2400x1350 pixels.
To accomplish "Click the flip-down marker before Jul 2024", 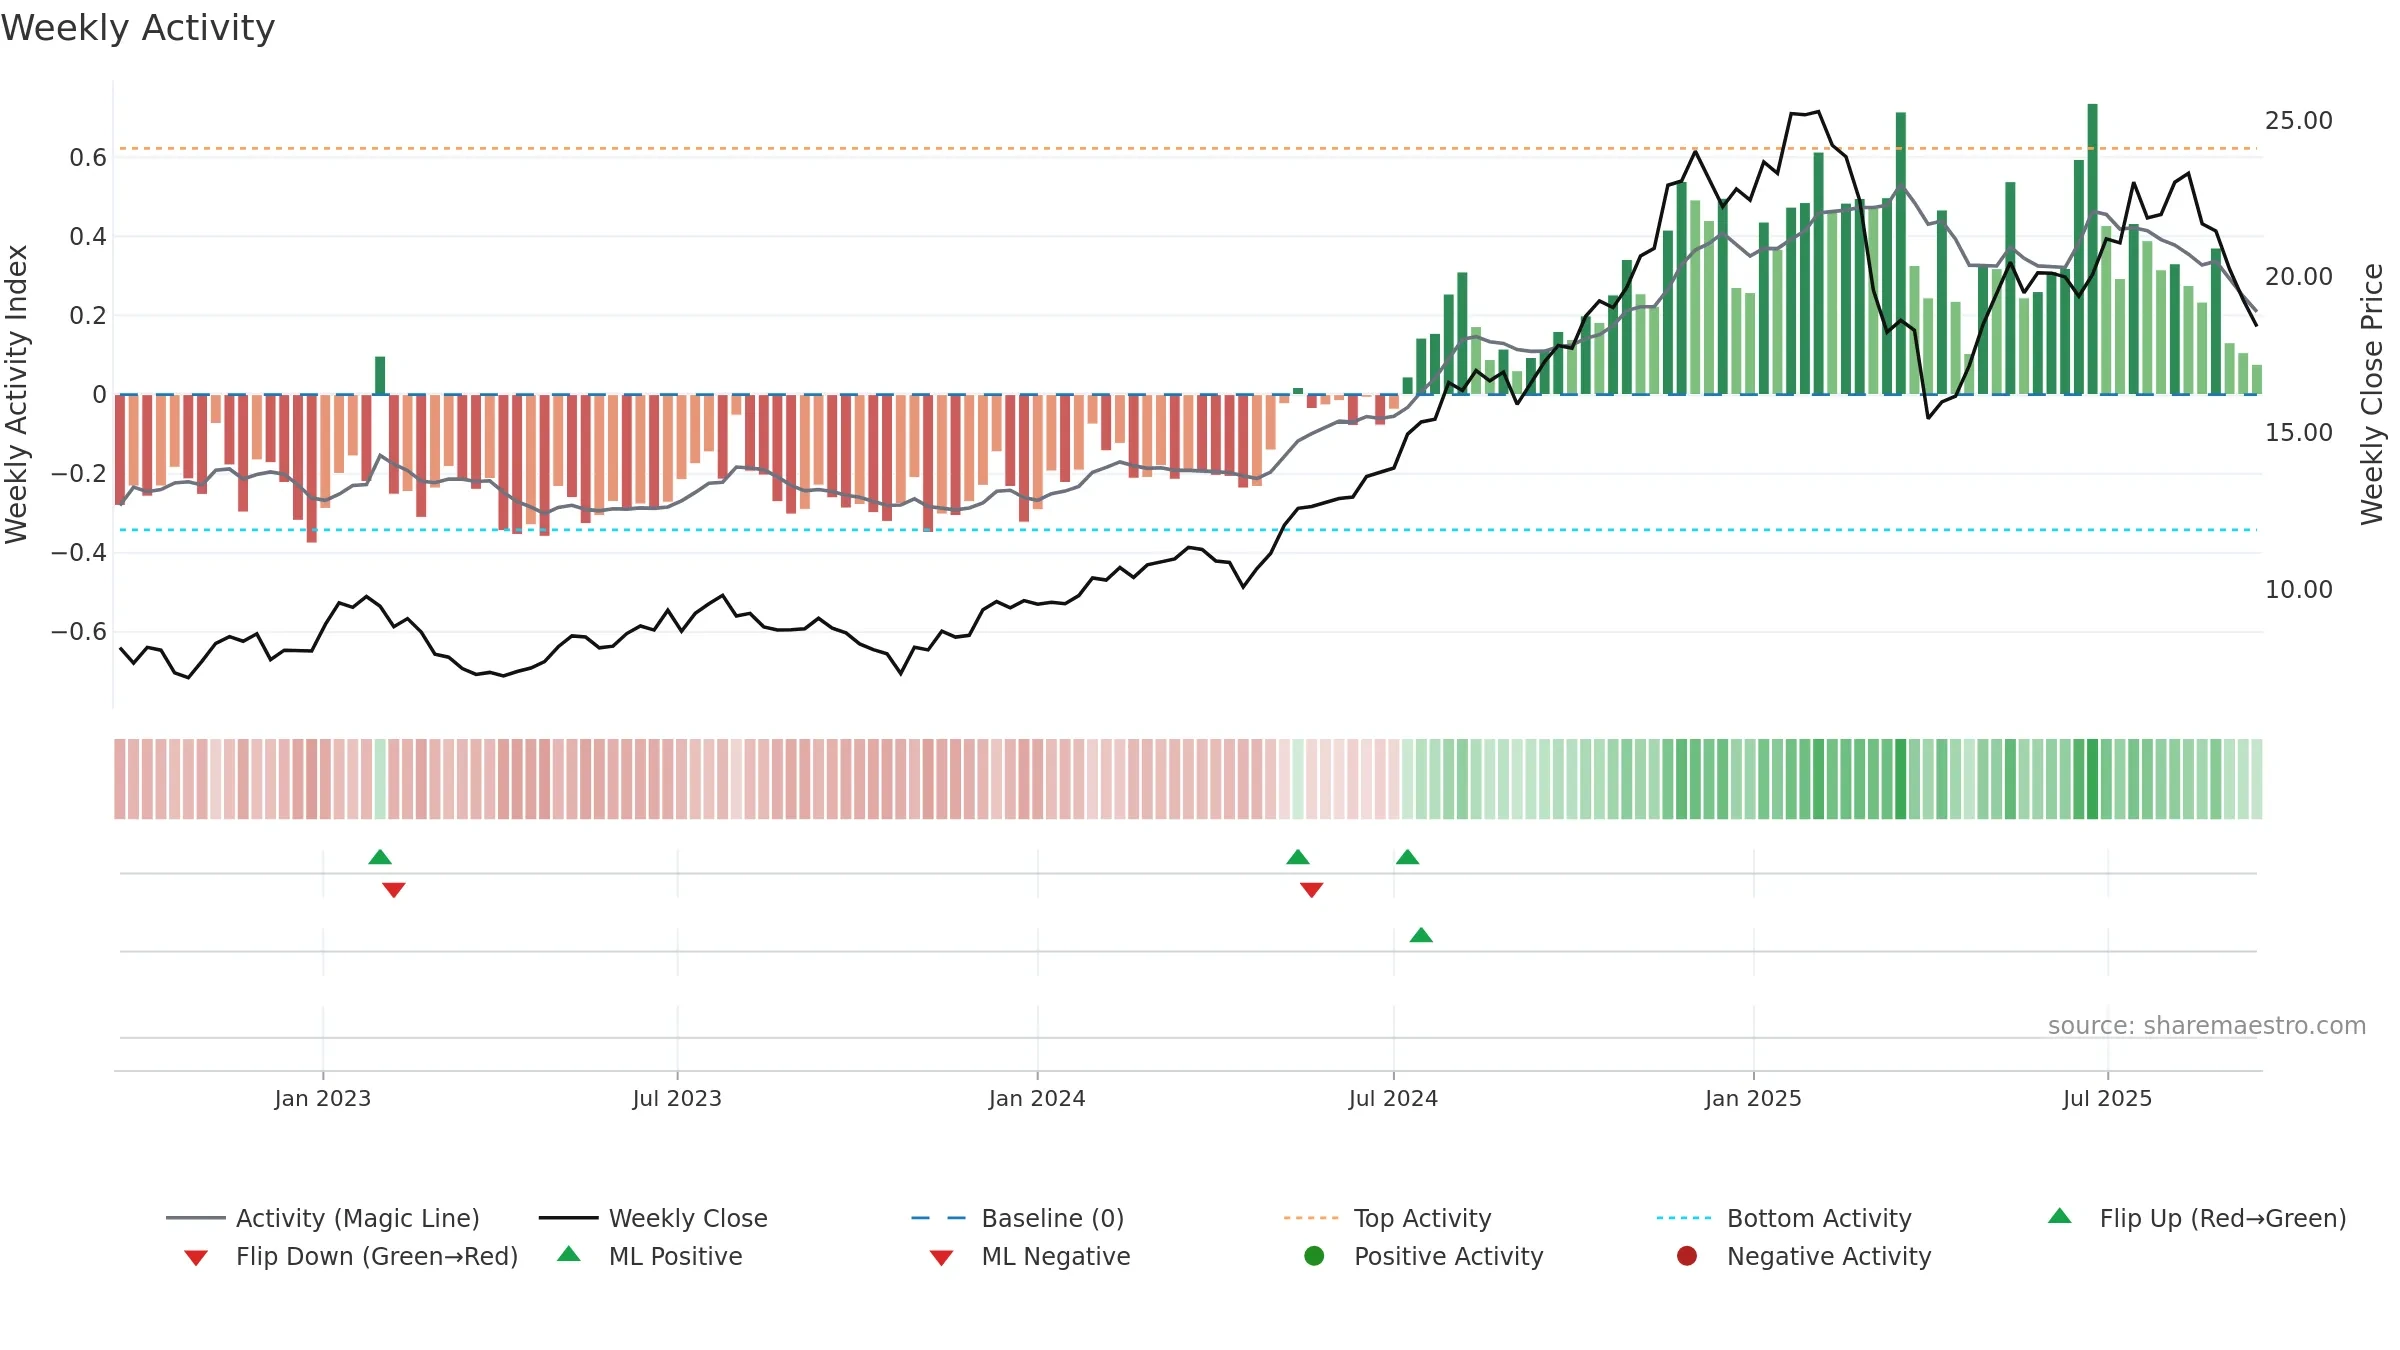I will coord(1312,890).
